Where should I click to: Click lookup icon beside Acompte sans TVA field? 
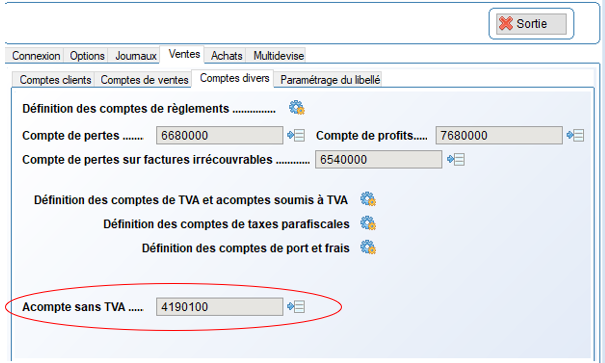point(296,307)
